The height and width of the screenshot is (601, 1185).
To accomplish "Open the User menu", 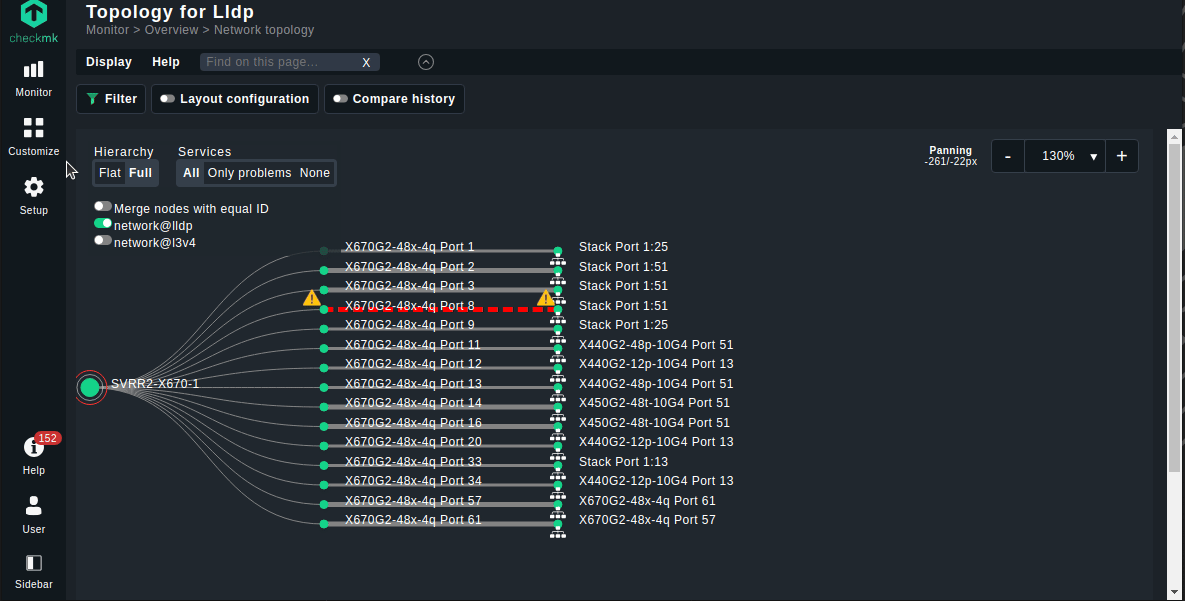I will click(x=33, y=515).
